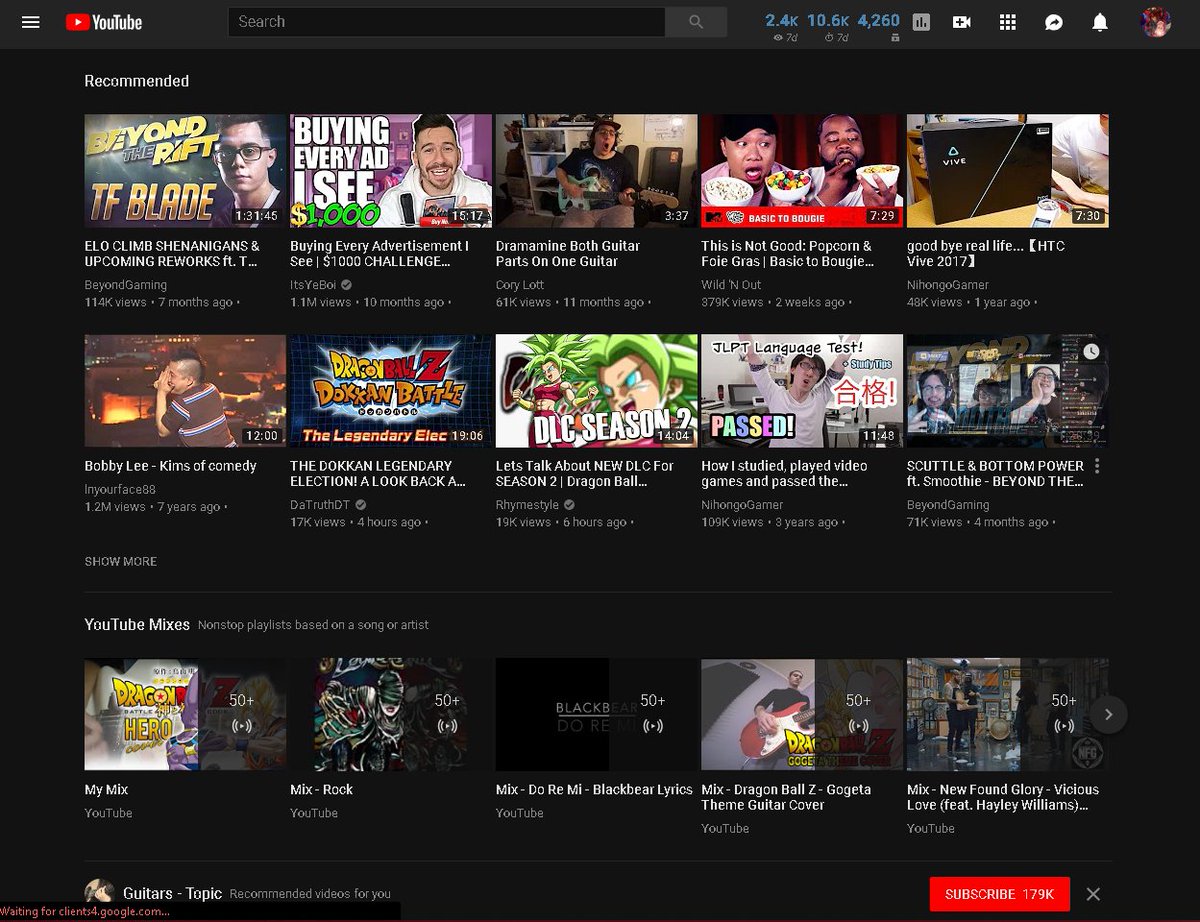Viewport: 1200px width, 922px height.
Task: Open good bye real life HTC Vive title
Action: pyautogui.click(x=986, y=253)
